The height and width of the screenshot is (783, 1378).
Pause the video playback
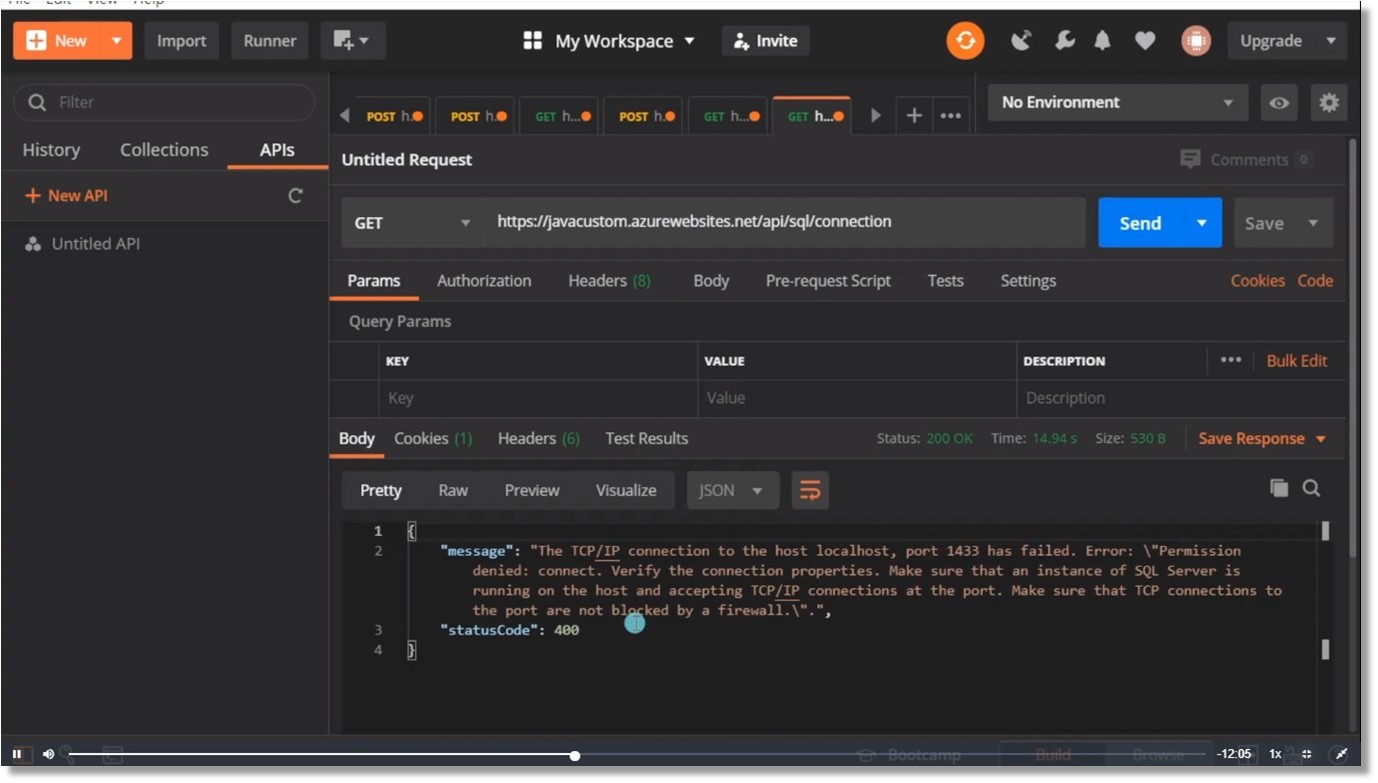pyautogui.click(x=17, y=754)
